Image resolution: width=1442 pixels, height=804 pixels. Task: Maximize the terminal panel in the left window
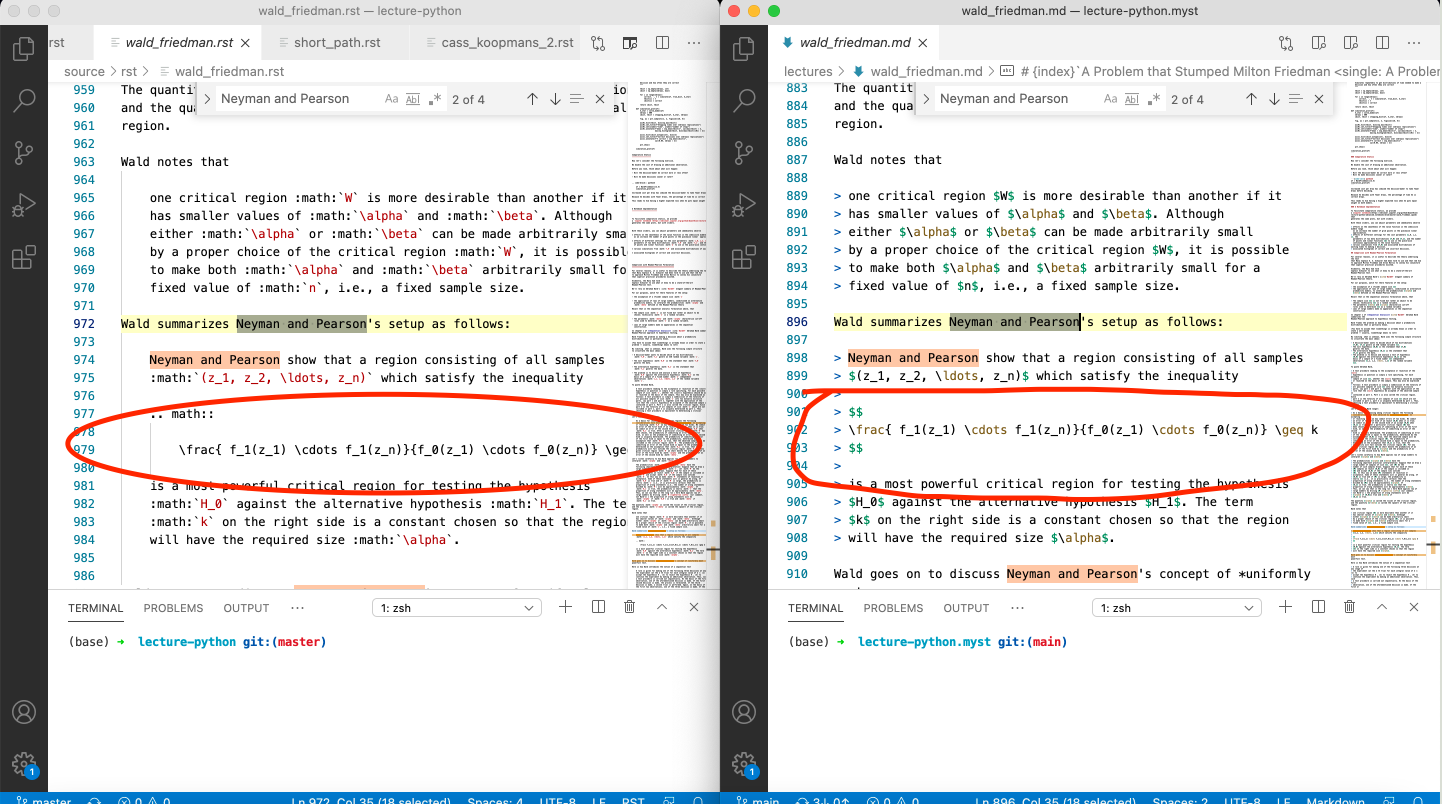pyautogui.click(x=662, y=607)
